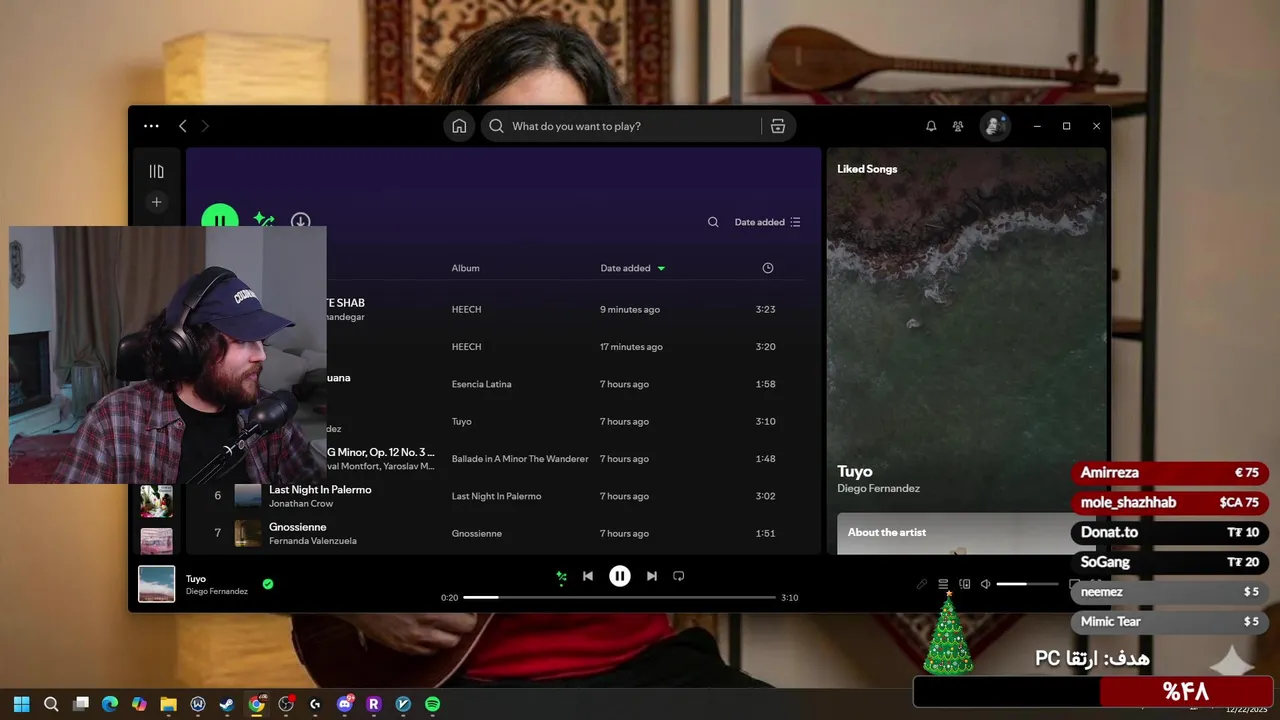Open Microsoft Edge from the taskbar
1280x720 pixels.
[110, 704]
